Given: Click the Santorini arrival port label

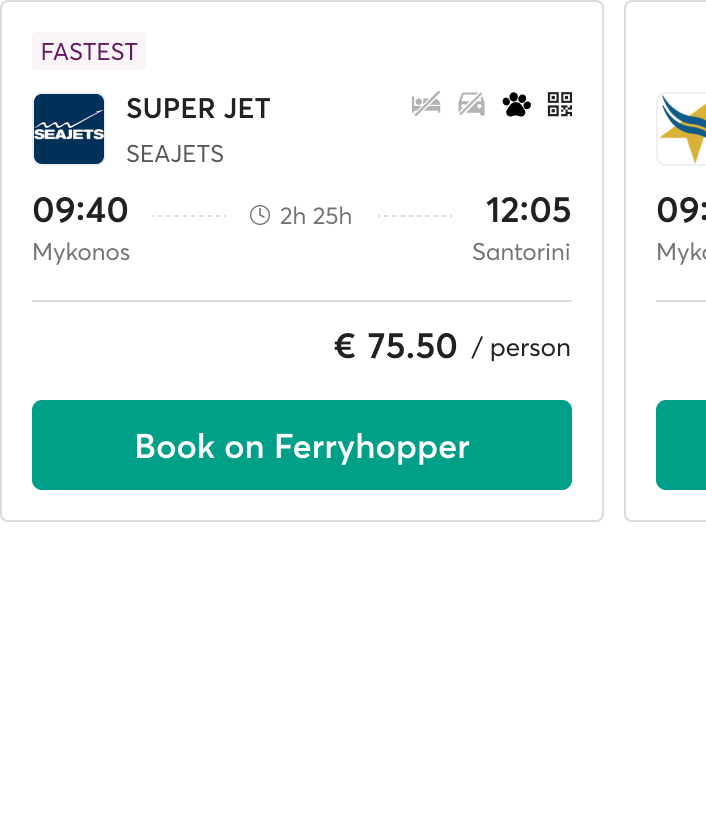Looking at the screenshot, I should [x=521, y=252].
